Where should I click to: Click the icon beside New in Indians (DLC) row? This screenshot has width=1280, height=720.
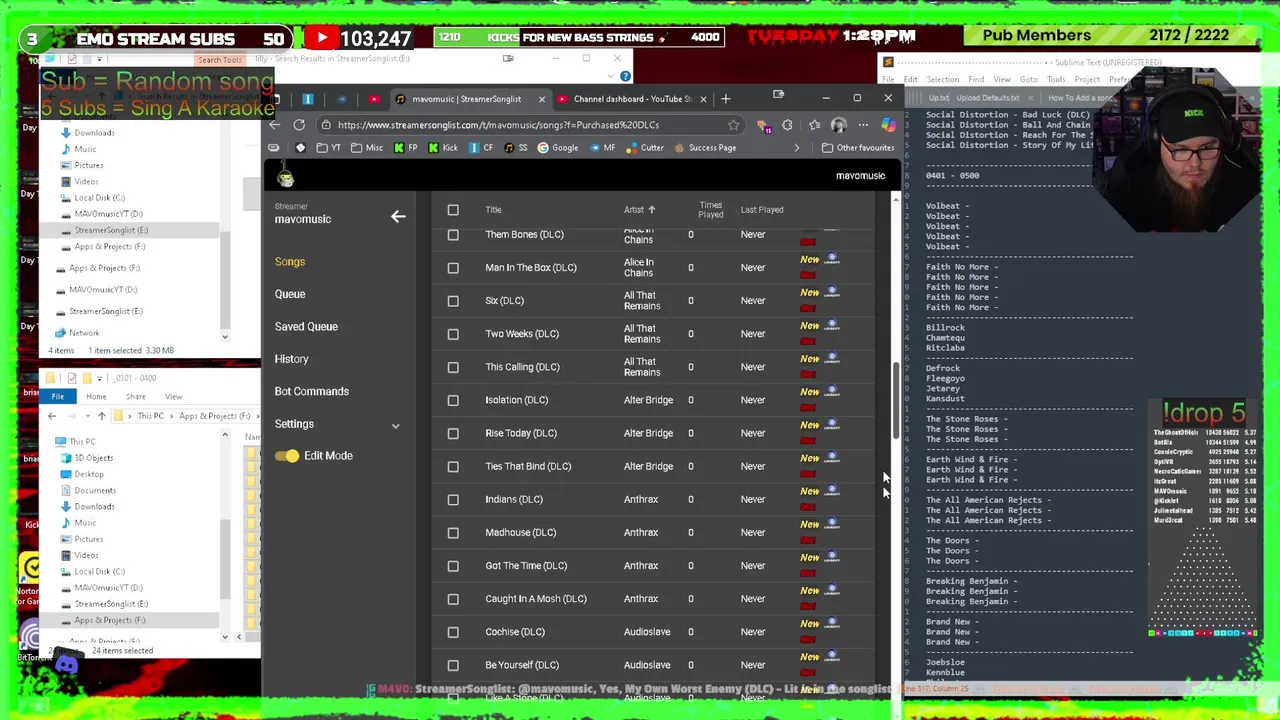(831, 489)
